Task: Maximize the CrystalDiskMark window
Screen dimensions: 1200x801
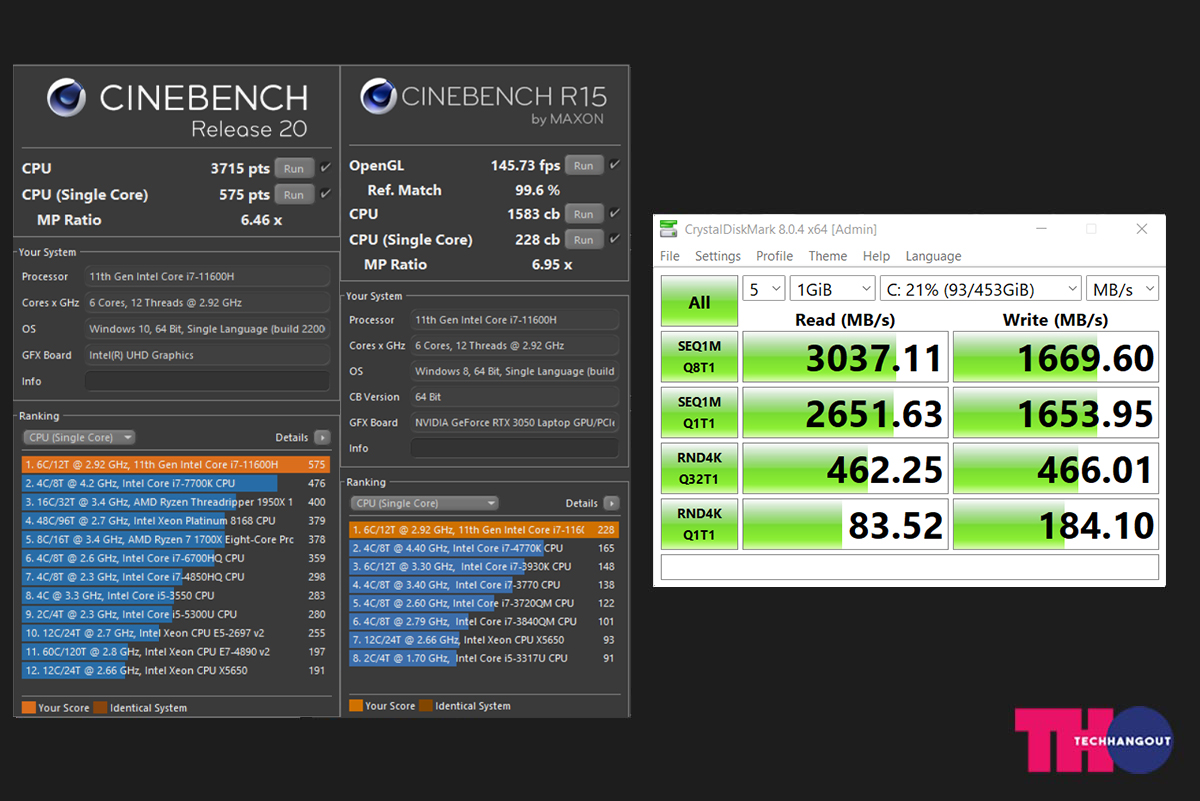Action: 1091,229
